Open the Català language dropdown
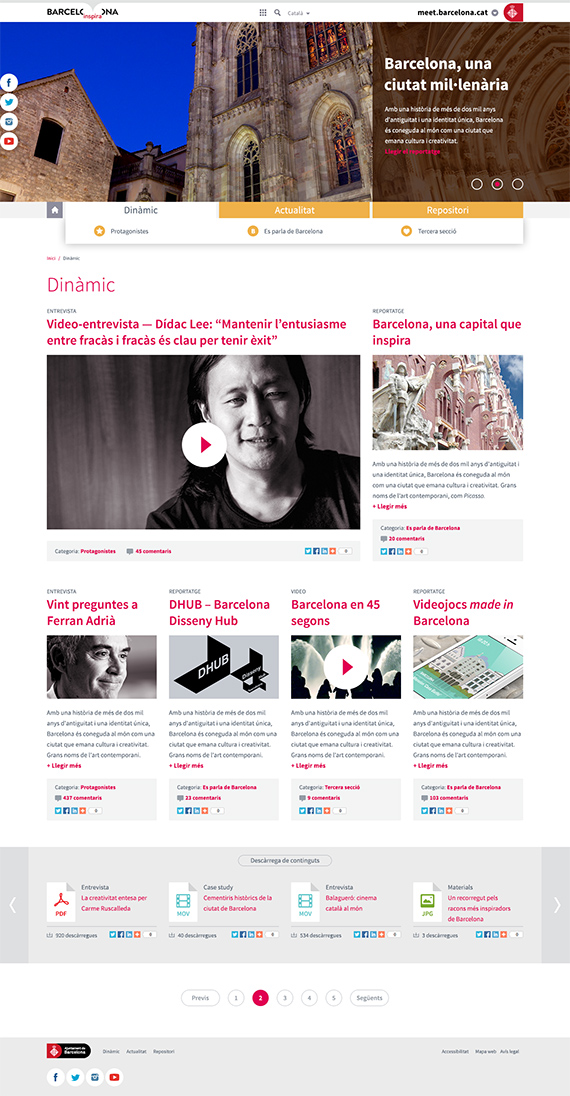 point(299,13)
